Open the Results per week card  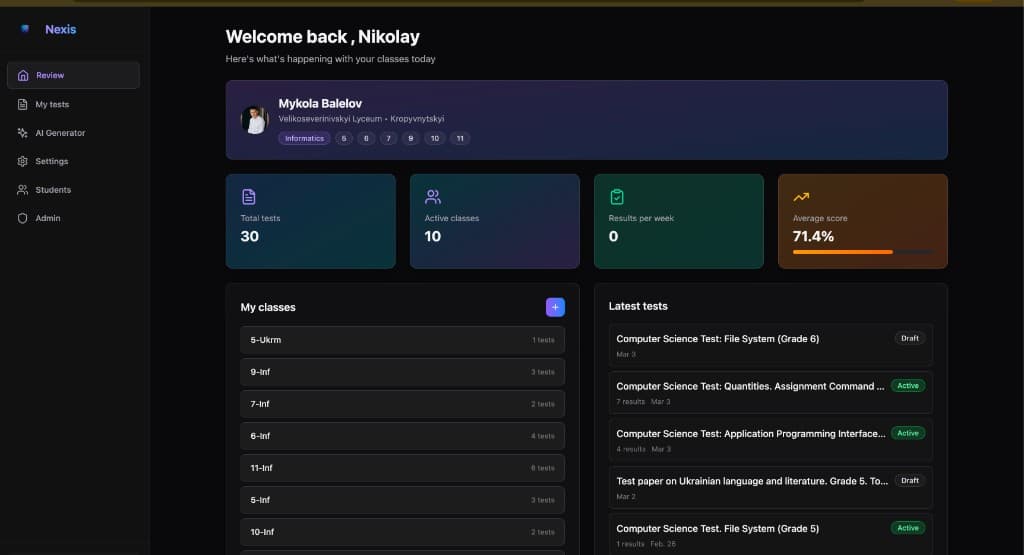point(679,221)
